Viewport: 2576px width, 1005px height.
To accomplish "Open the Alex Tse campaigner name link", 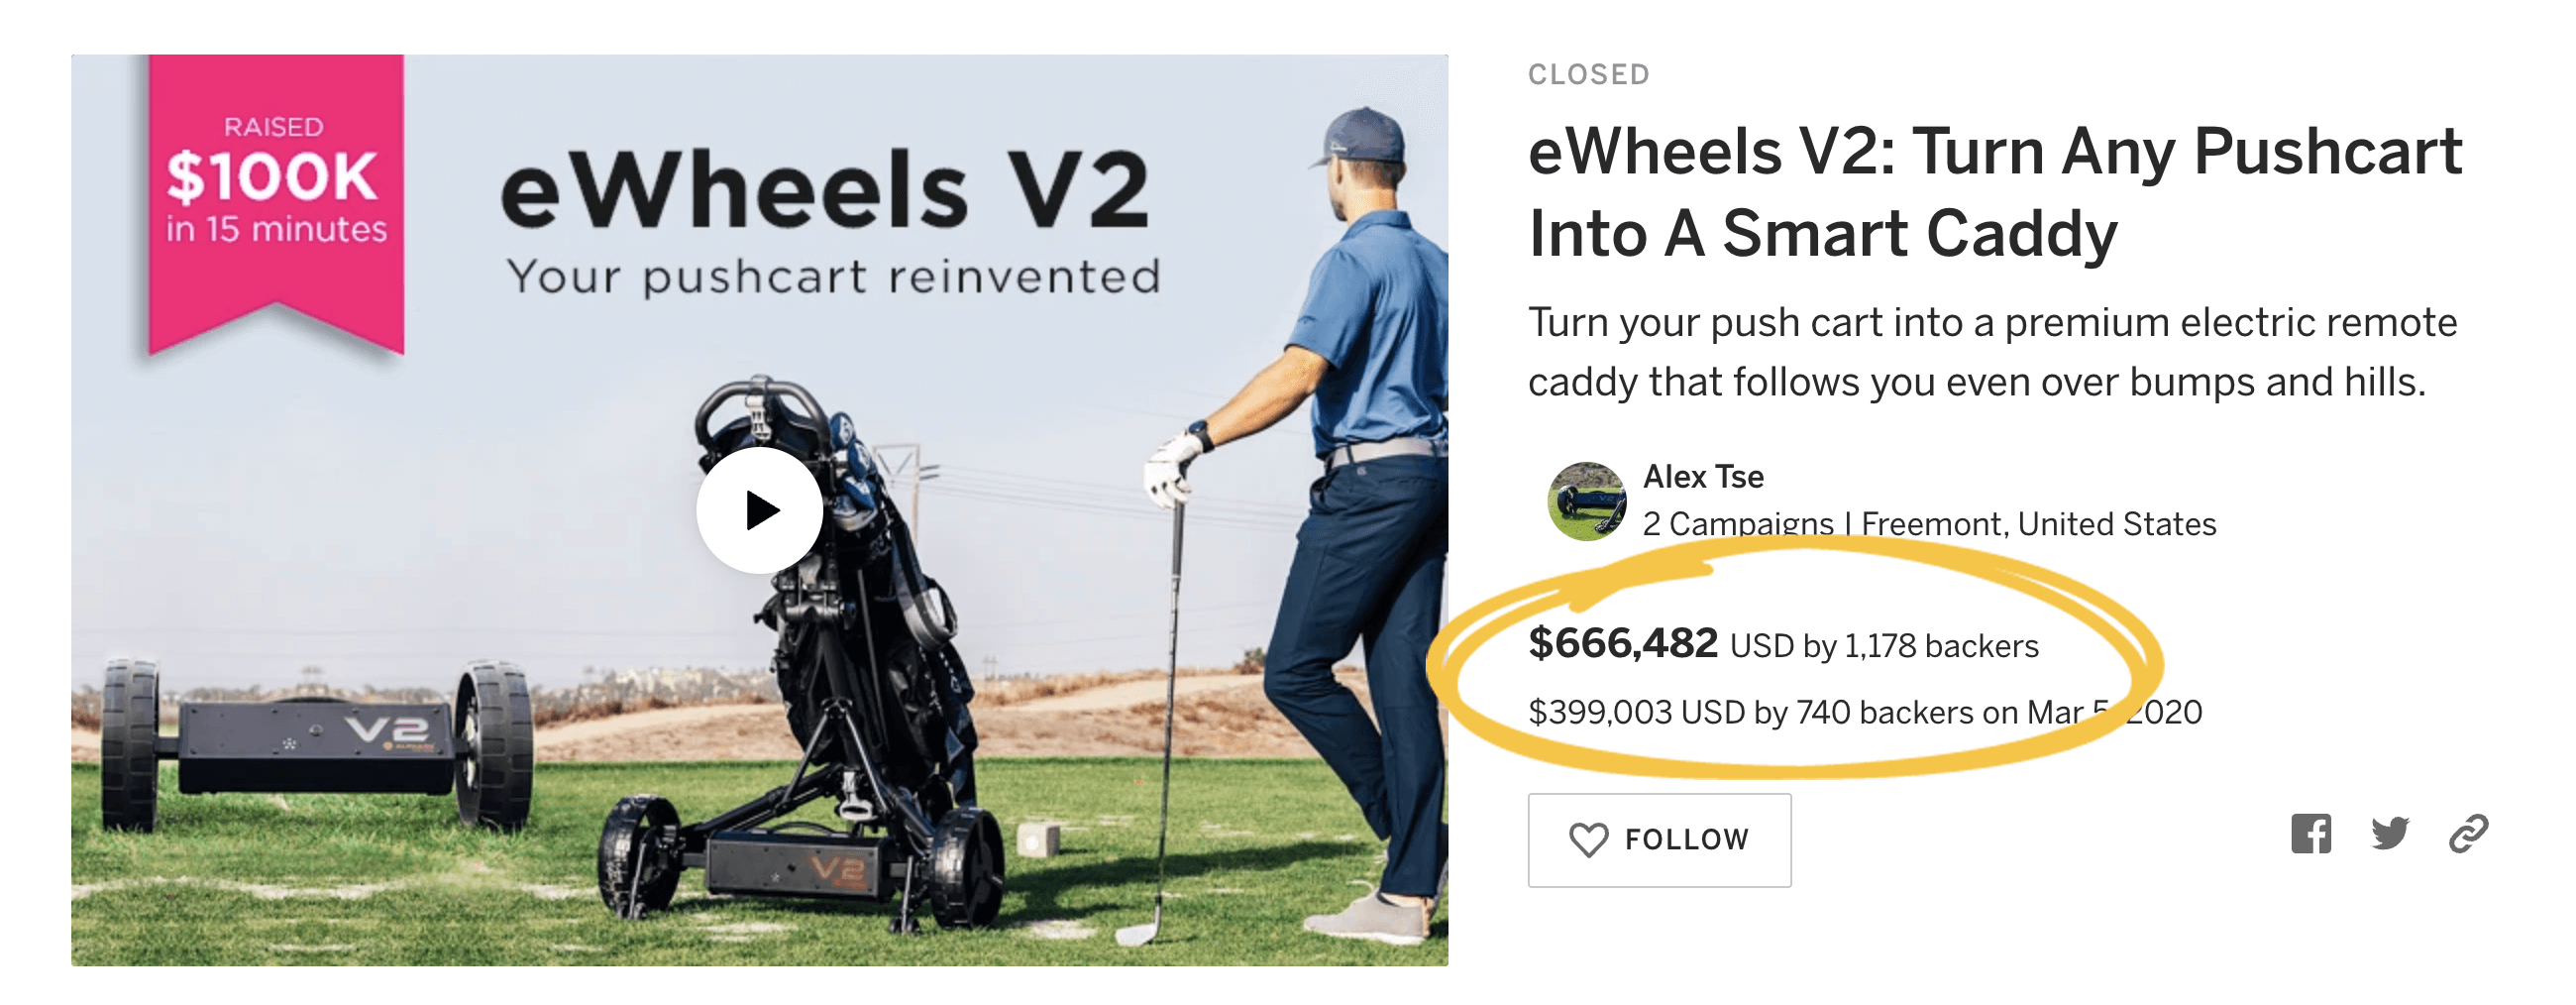I will [x=1703, y=477].
